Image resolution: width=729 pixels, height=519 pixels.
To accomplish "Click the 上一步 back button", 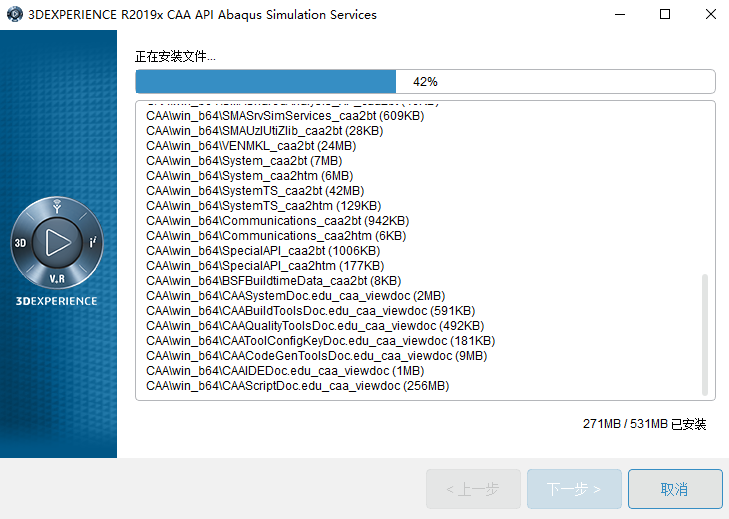I will (x=473, y=489).
